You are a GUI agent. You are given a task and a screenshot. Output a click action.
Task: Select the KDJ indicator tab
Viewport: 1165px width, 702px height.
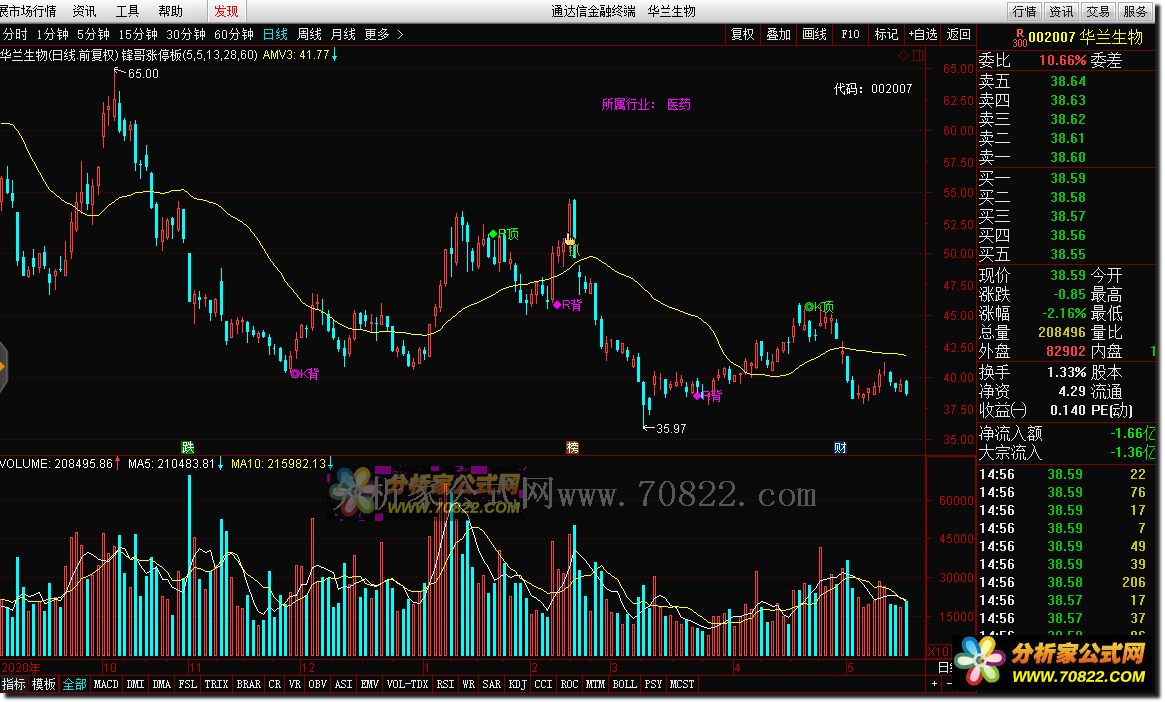[517, 684]
